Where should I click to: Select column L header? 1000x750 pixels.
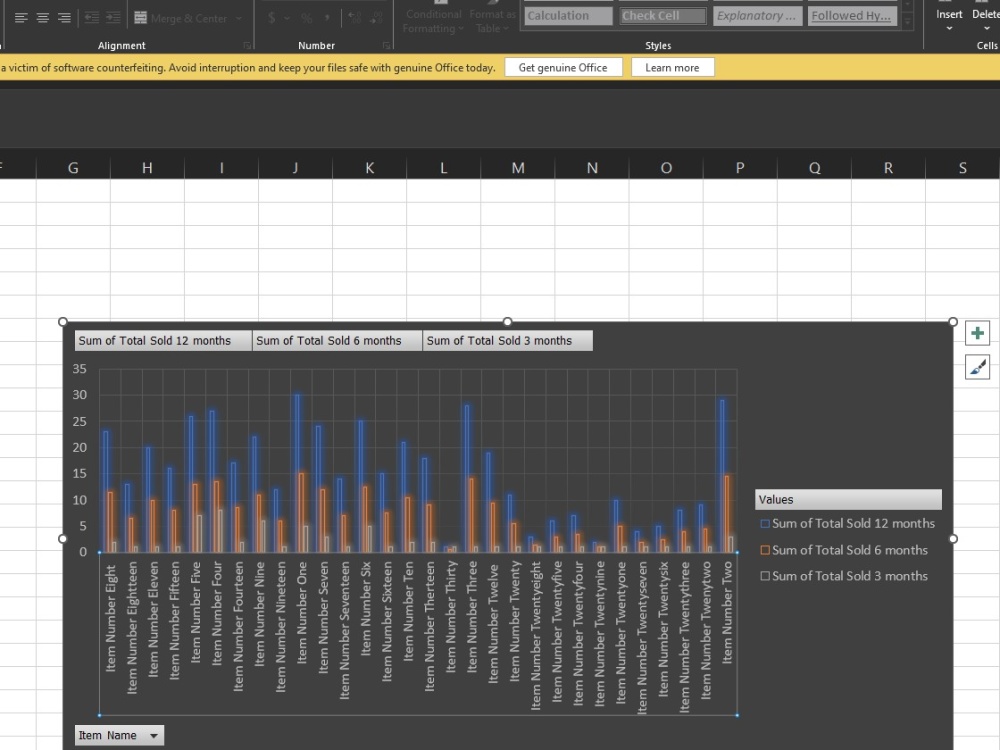[x=443, y=168]
